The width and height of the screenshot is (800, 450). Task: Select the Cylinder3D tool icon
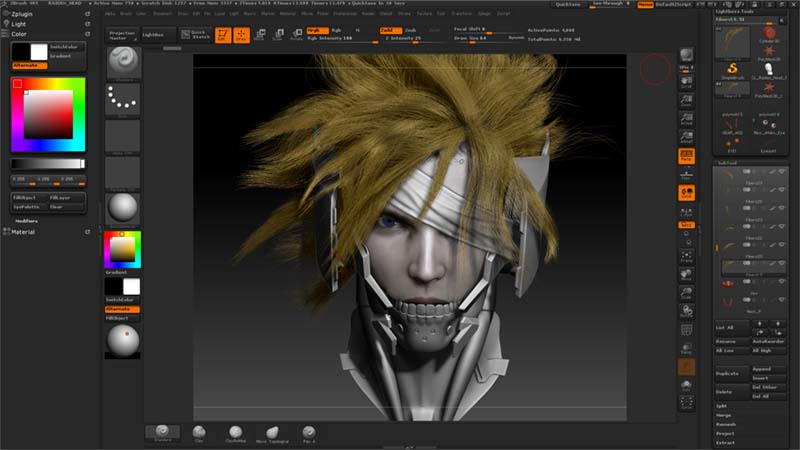pyautogui.click(x=769, y=35)
